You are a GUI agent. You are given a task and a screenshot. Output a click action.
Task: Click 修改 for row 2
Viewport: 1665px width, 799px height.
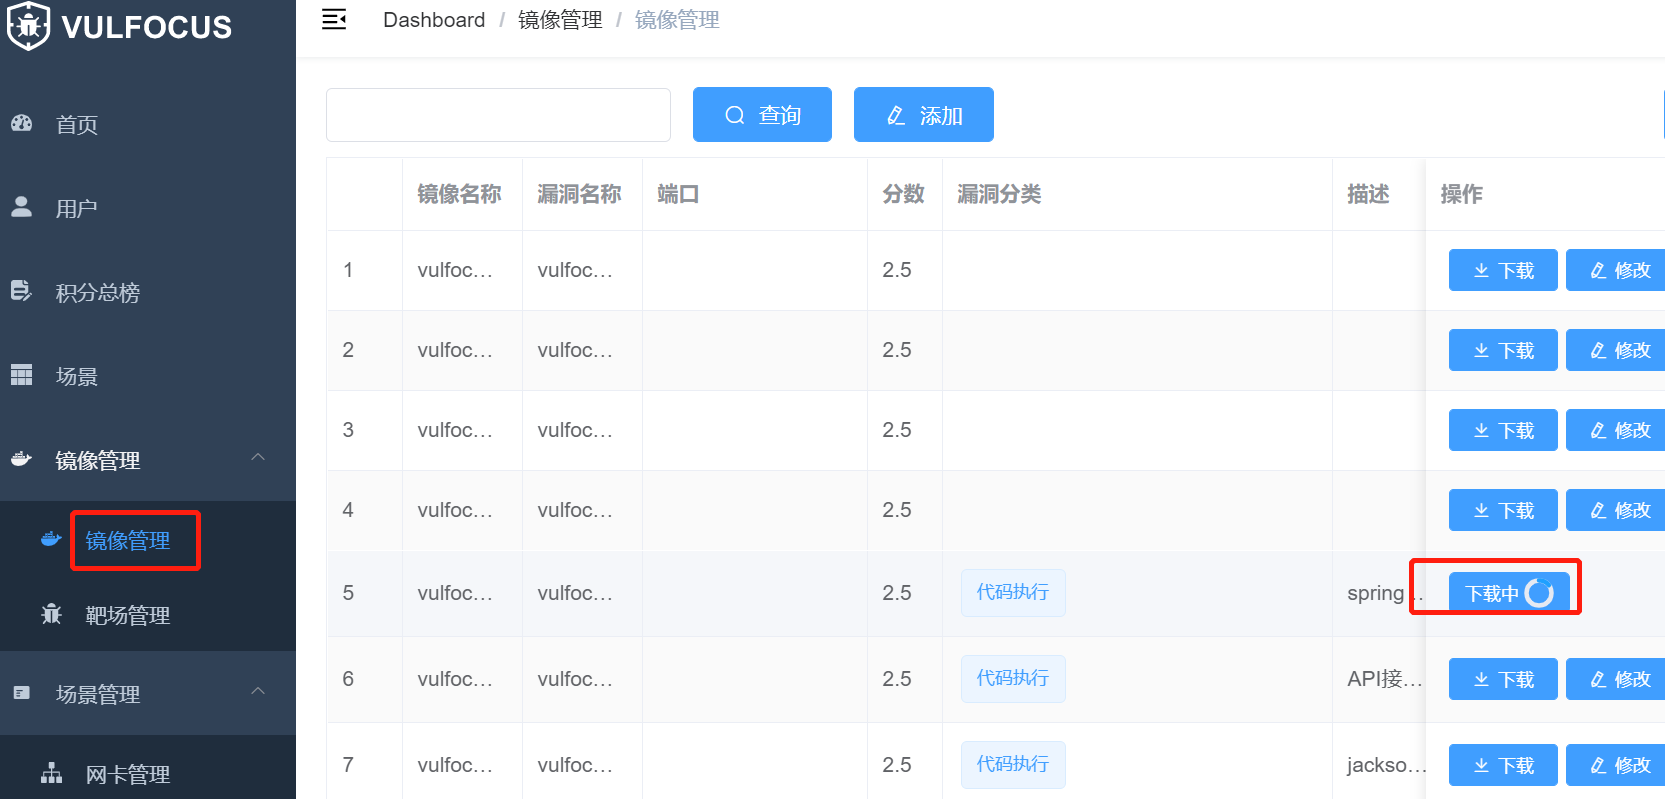[1616, 350]
